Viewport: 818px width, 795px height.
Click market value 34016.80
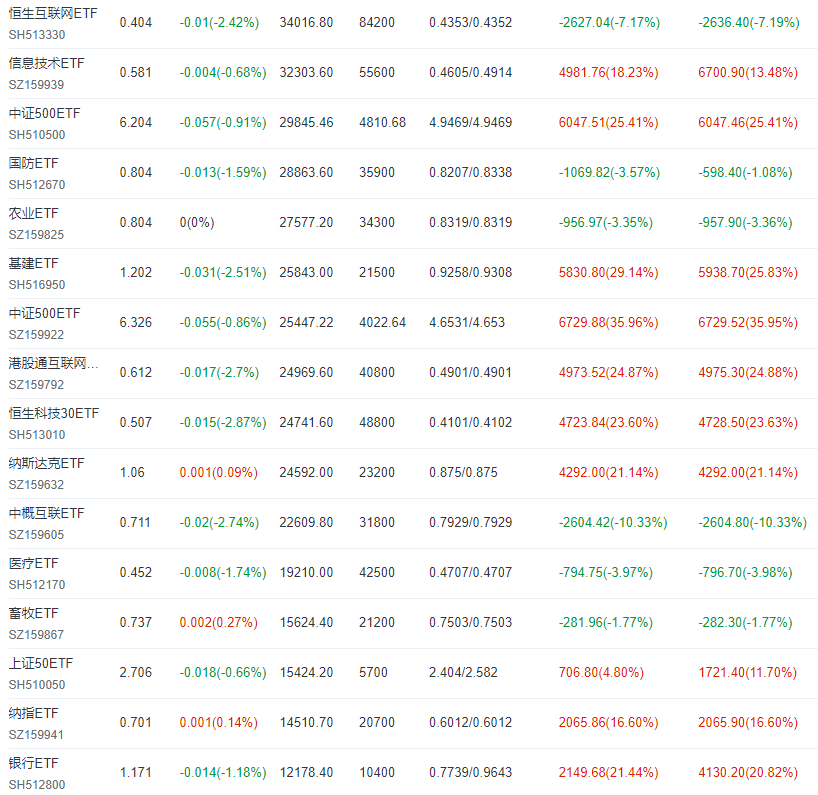pyautogui.click(x=306, y=23)
